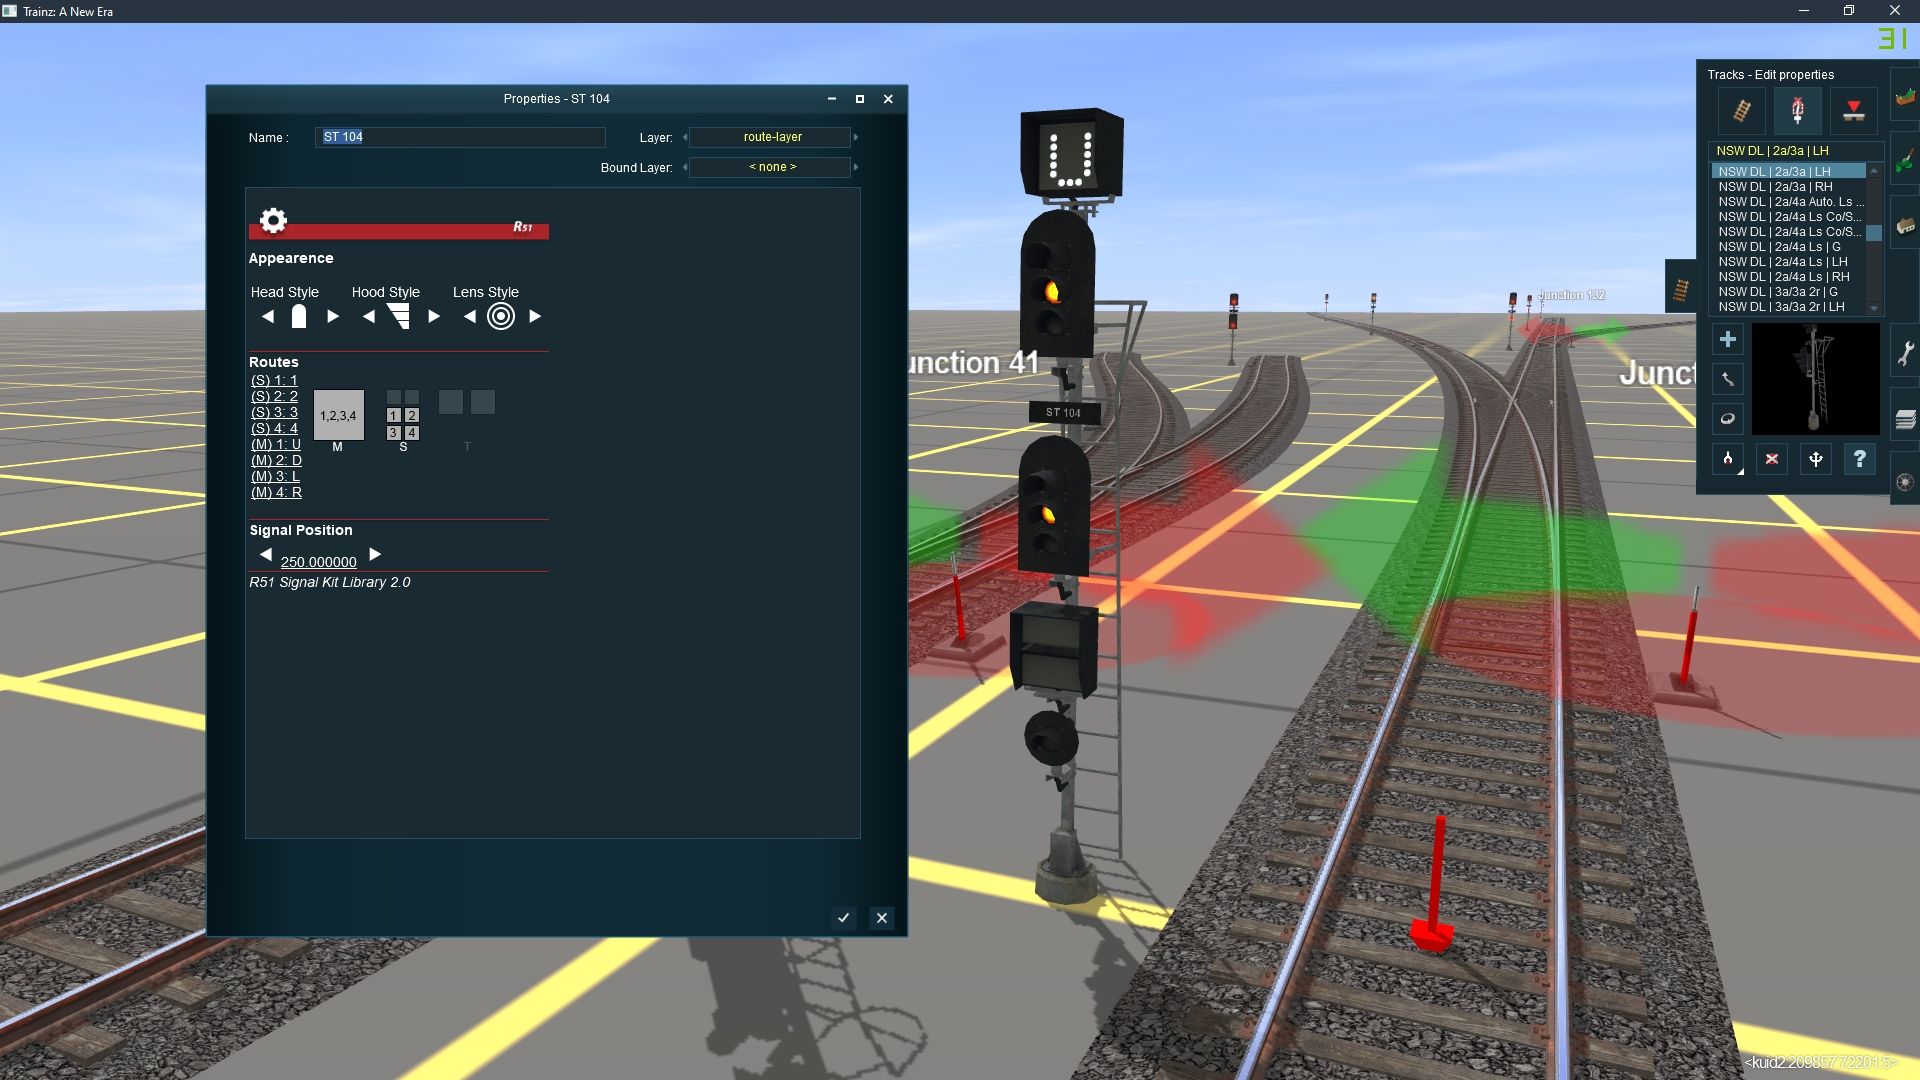Add a new trackside object with the plus icon

pyautogui.click(x=1728, y=340)
